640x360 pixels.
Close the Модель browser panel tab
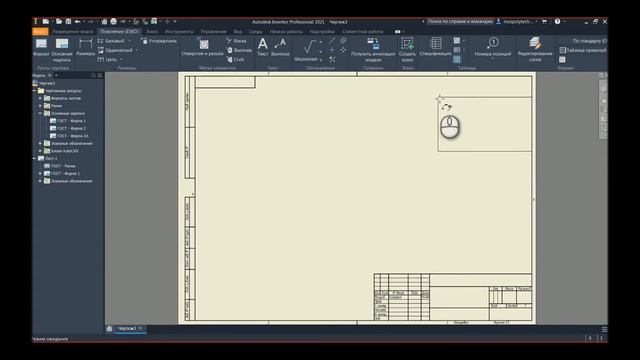(50, 76)
